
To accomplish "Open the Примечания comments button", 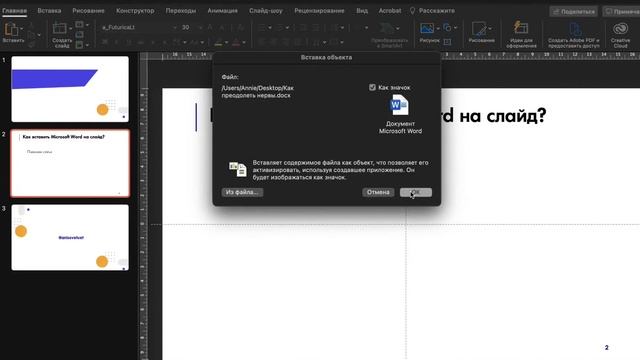I will coord(621,11).
